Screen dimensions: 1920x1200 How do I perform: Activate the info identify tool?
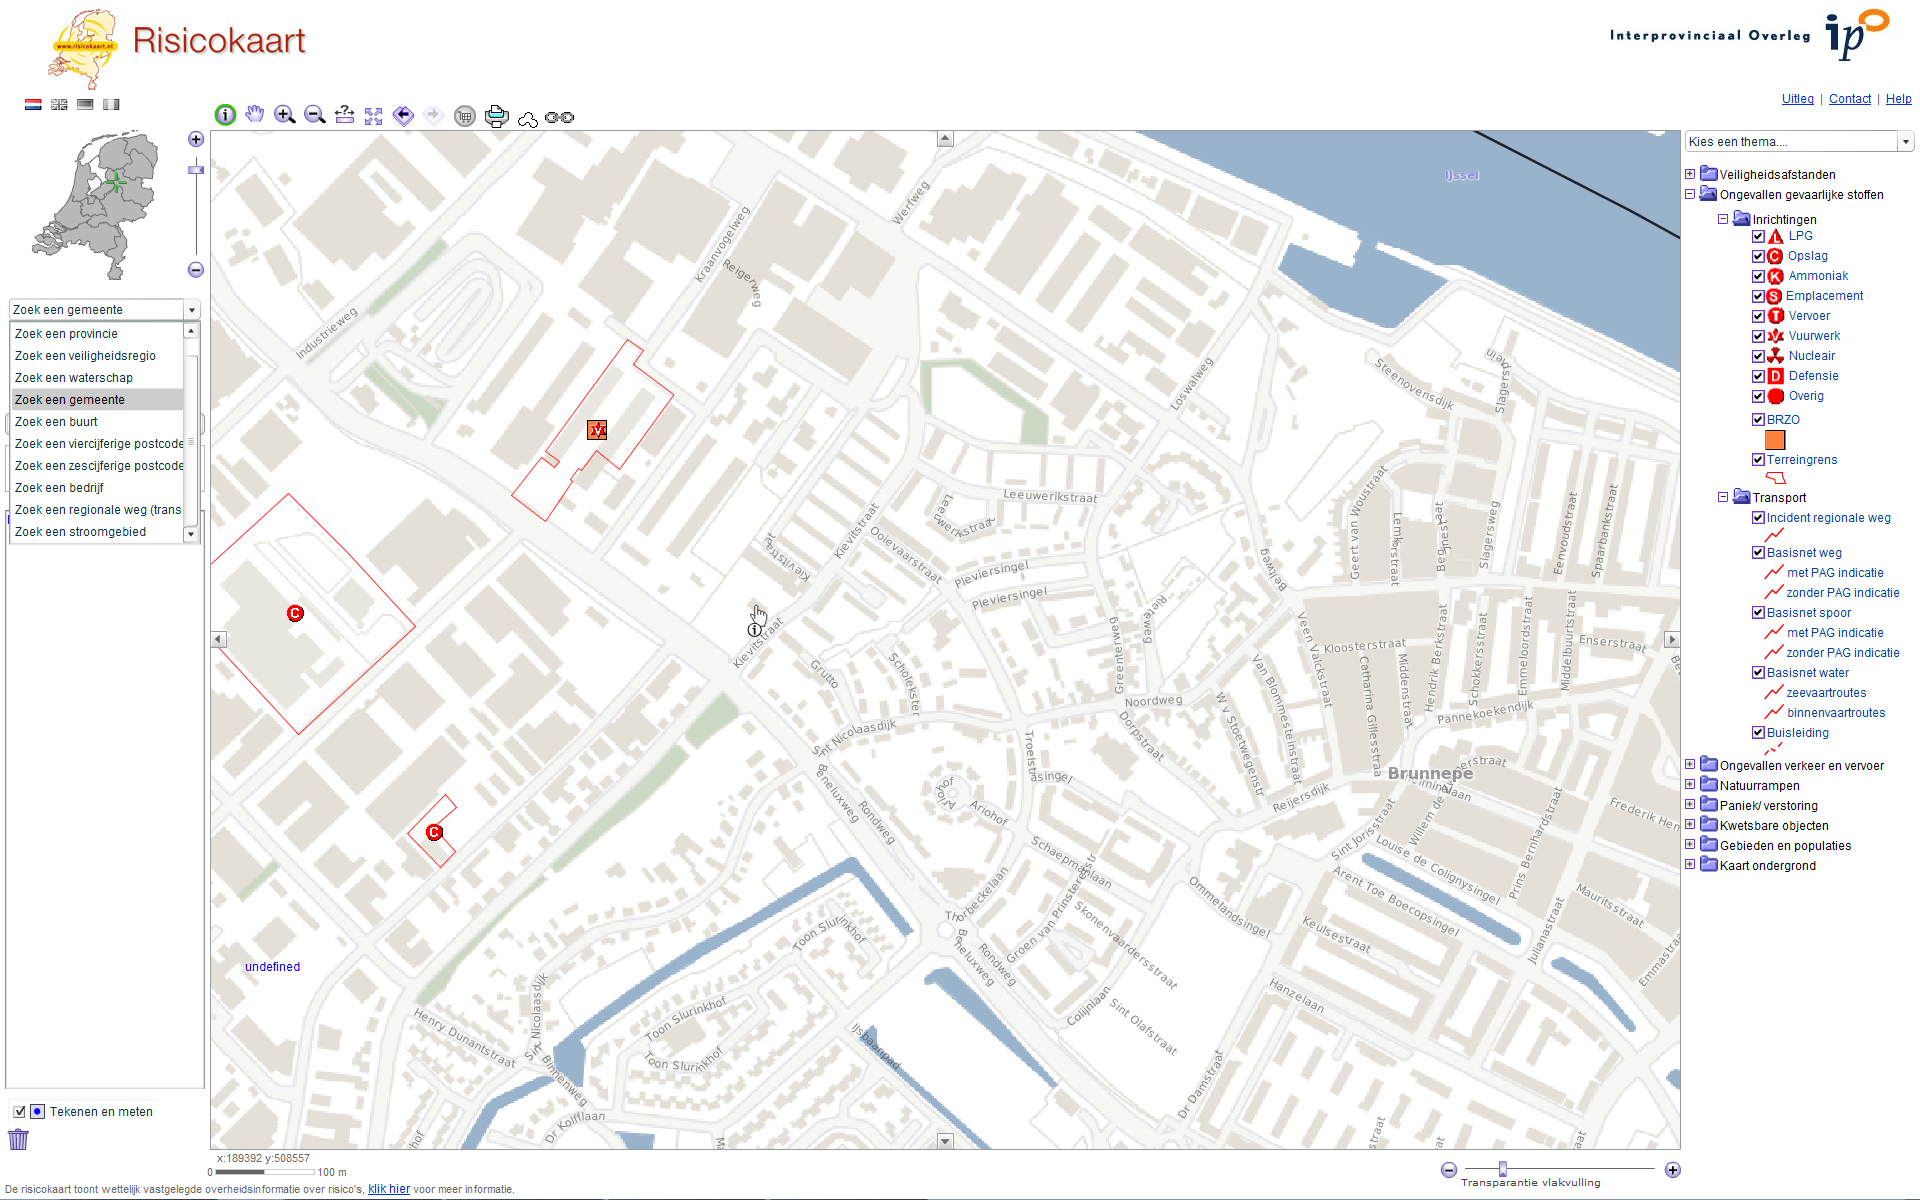coord(226,116)
